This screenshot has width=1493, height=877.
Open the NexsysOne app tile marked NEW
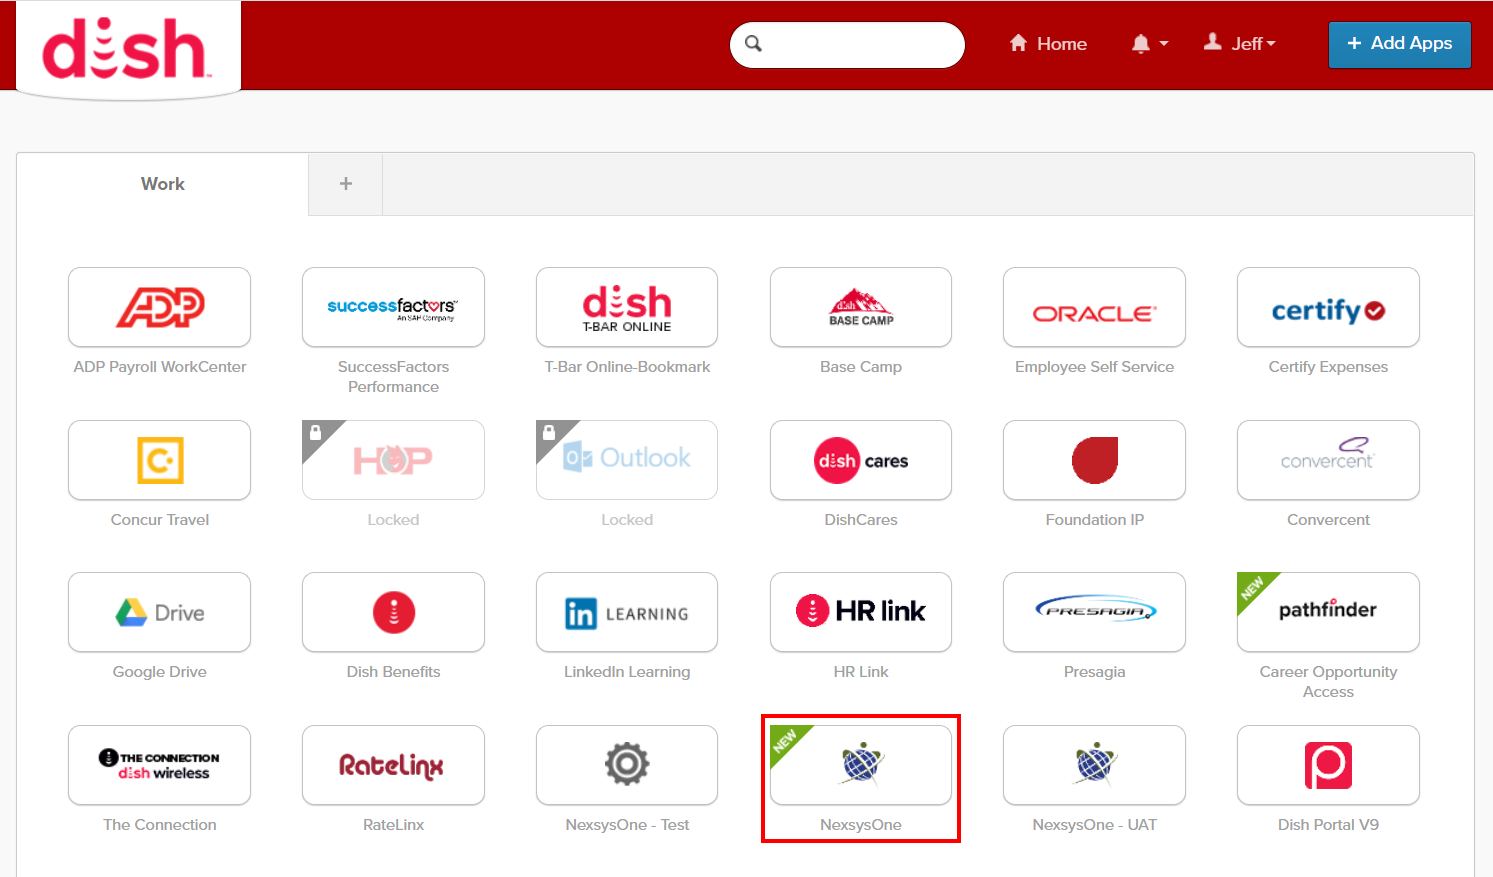(861, 765)
